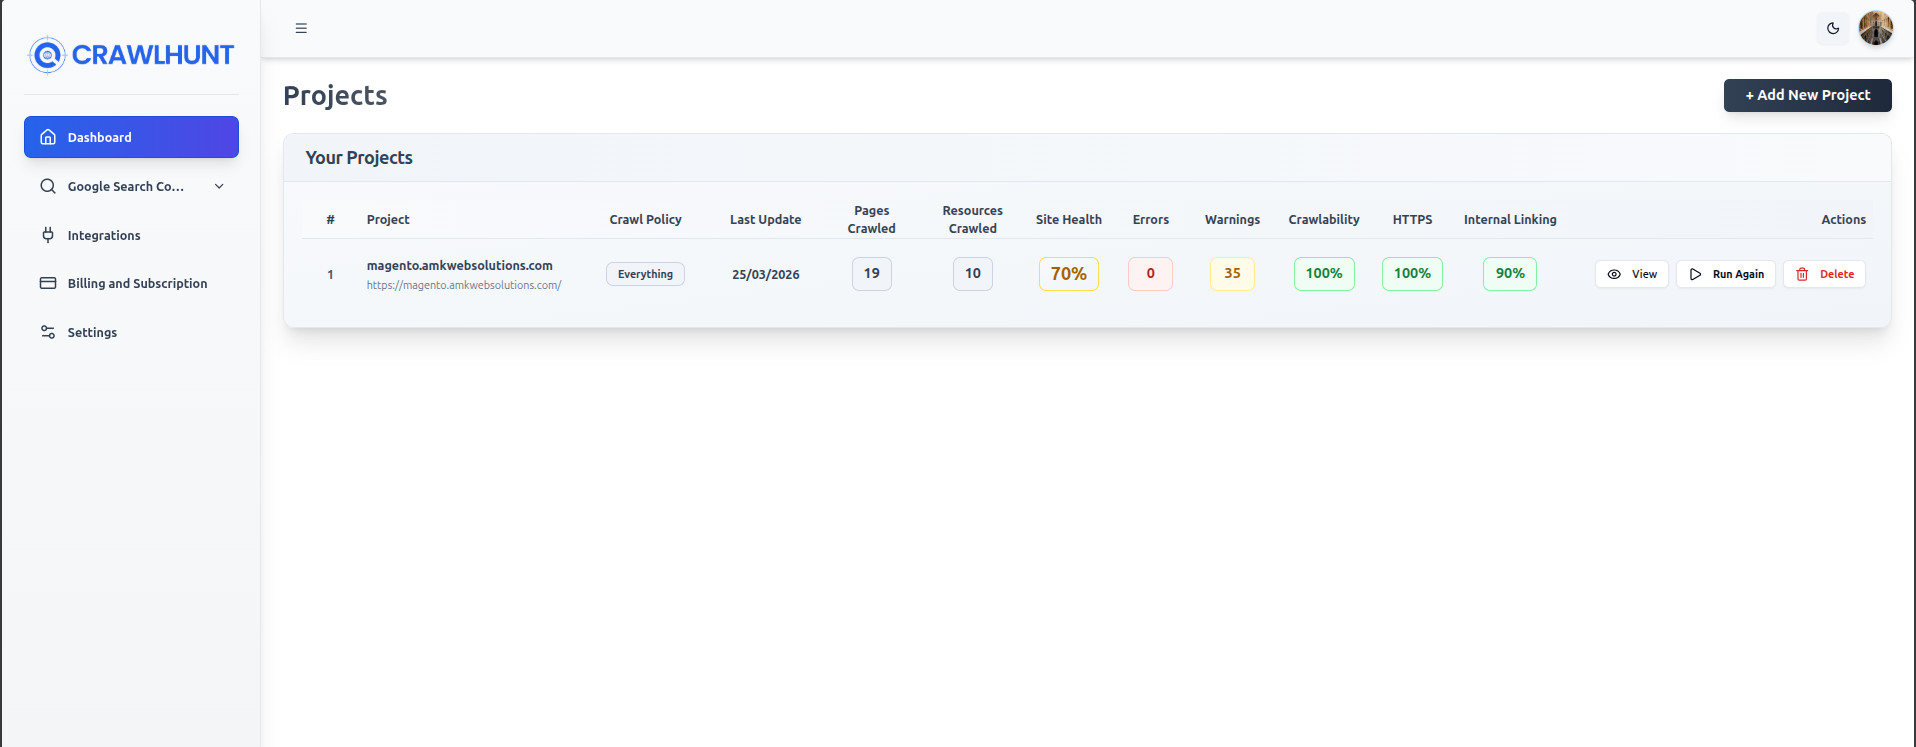
Task: Click the 90% Internal Linking badge
Action: coord(1510,274)
